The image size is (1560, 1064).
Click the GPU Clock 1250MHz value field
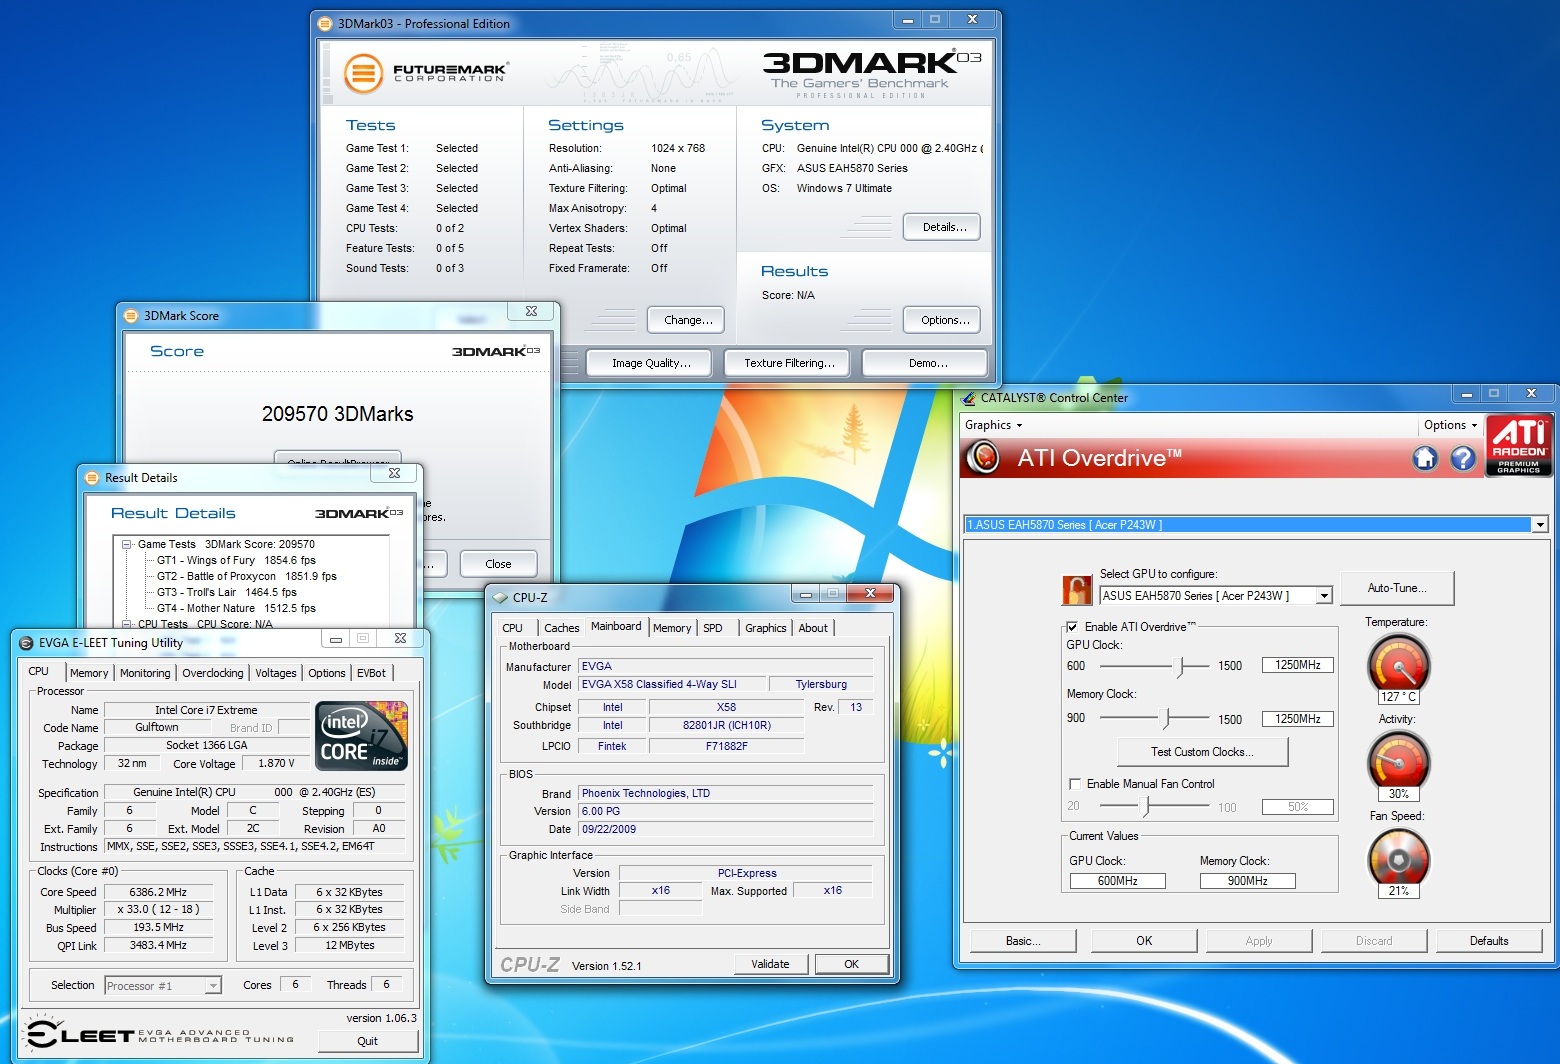[1298, 665]
